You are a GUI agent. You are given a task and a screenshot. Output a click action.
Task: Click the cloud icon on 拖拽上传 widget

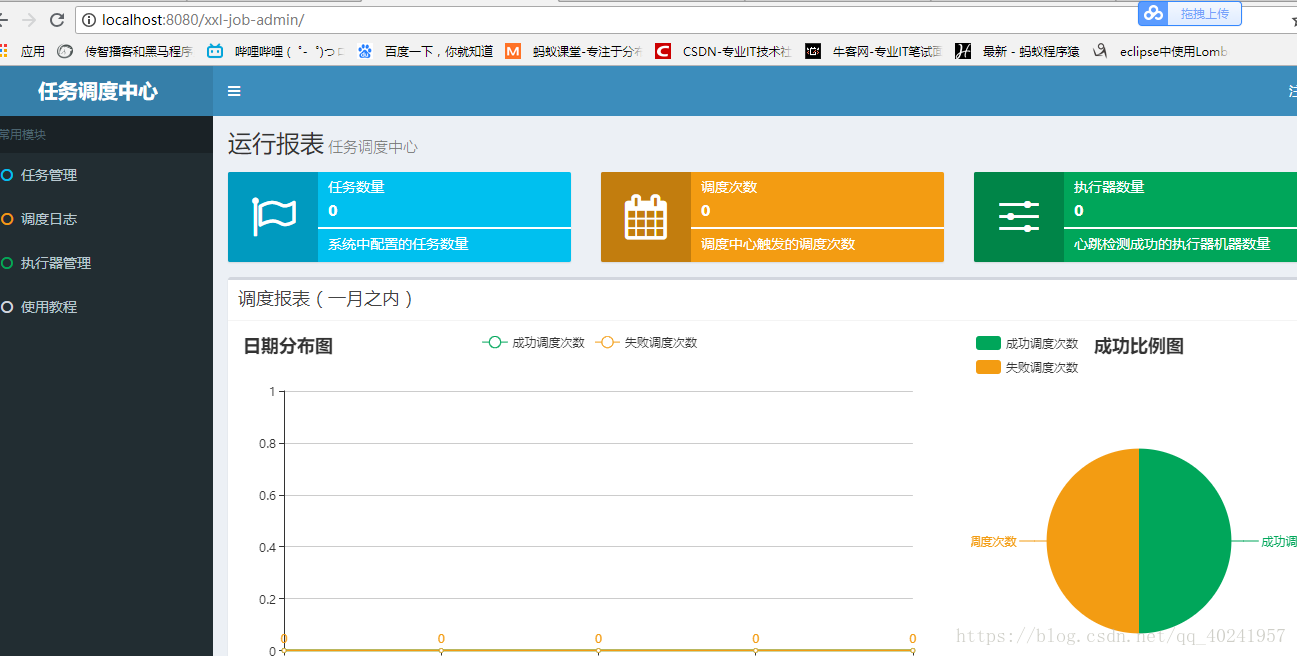1154,13
